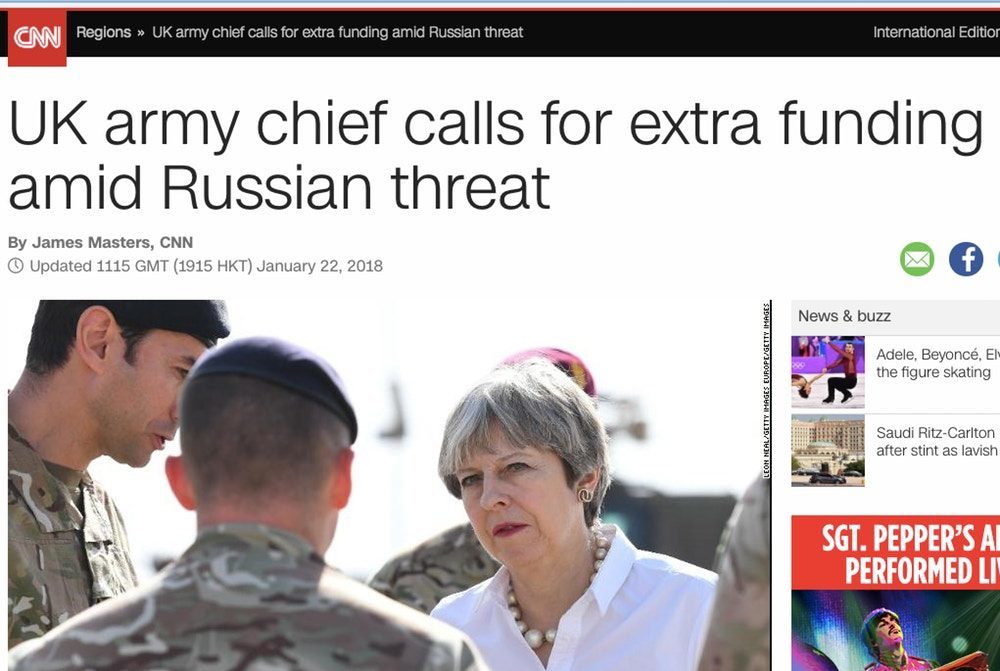Screen dimensions: 1000x671
Task: Click the clock icon beside updated time
Action: pos(16,266)
